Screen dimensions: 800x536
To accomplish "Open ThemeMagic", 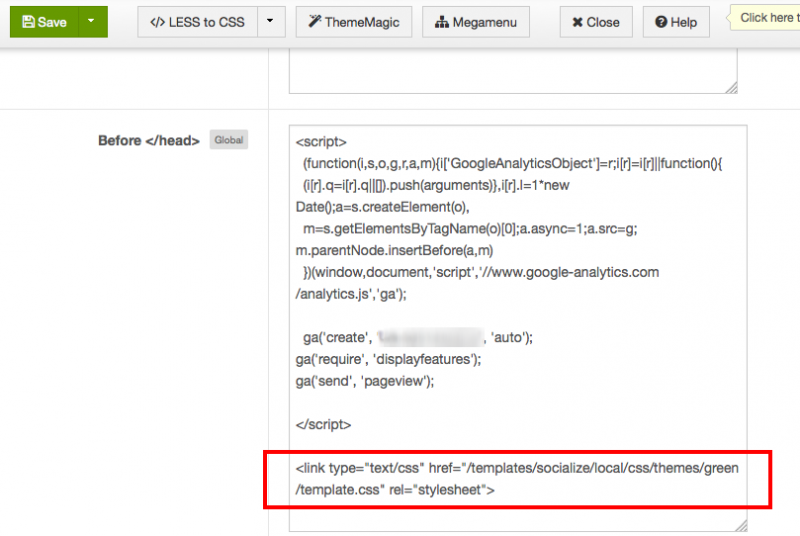I will [x=354, y=22].
